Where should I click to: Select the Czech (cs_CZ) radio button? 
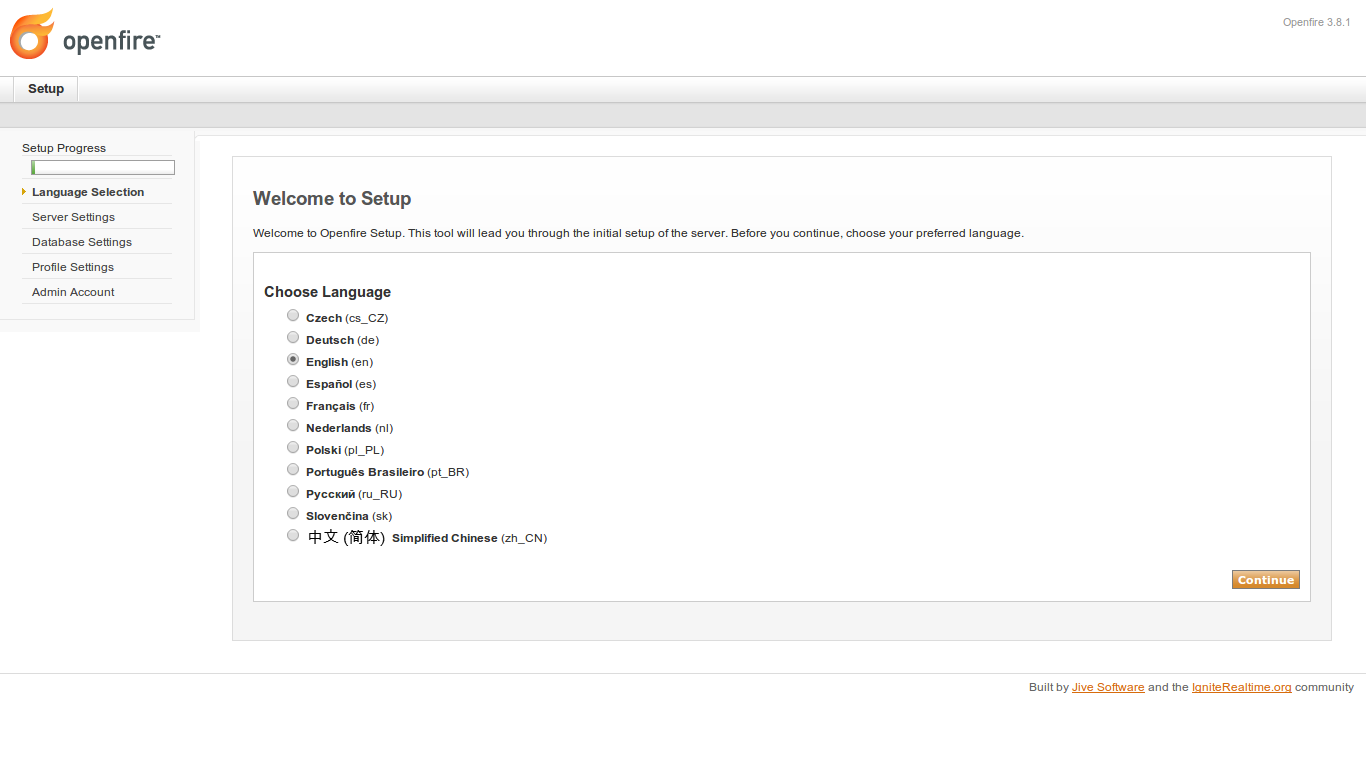coord(293,315)
